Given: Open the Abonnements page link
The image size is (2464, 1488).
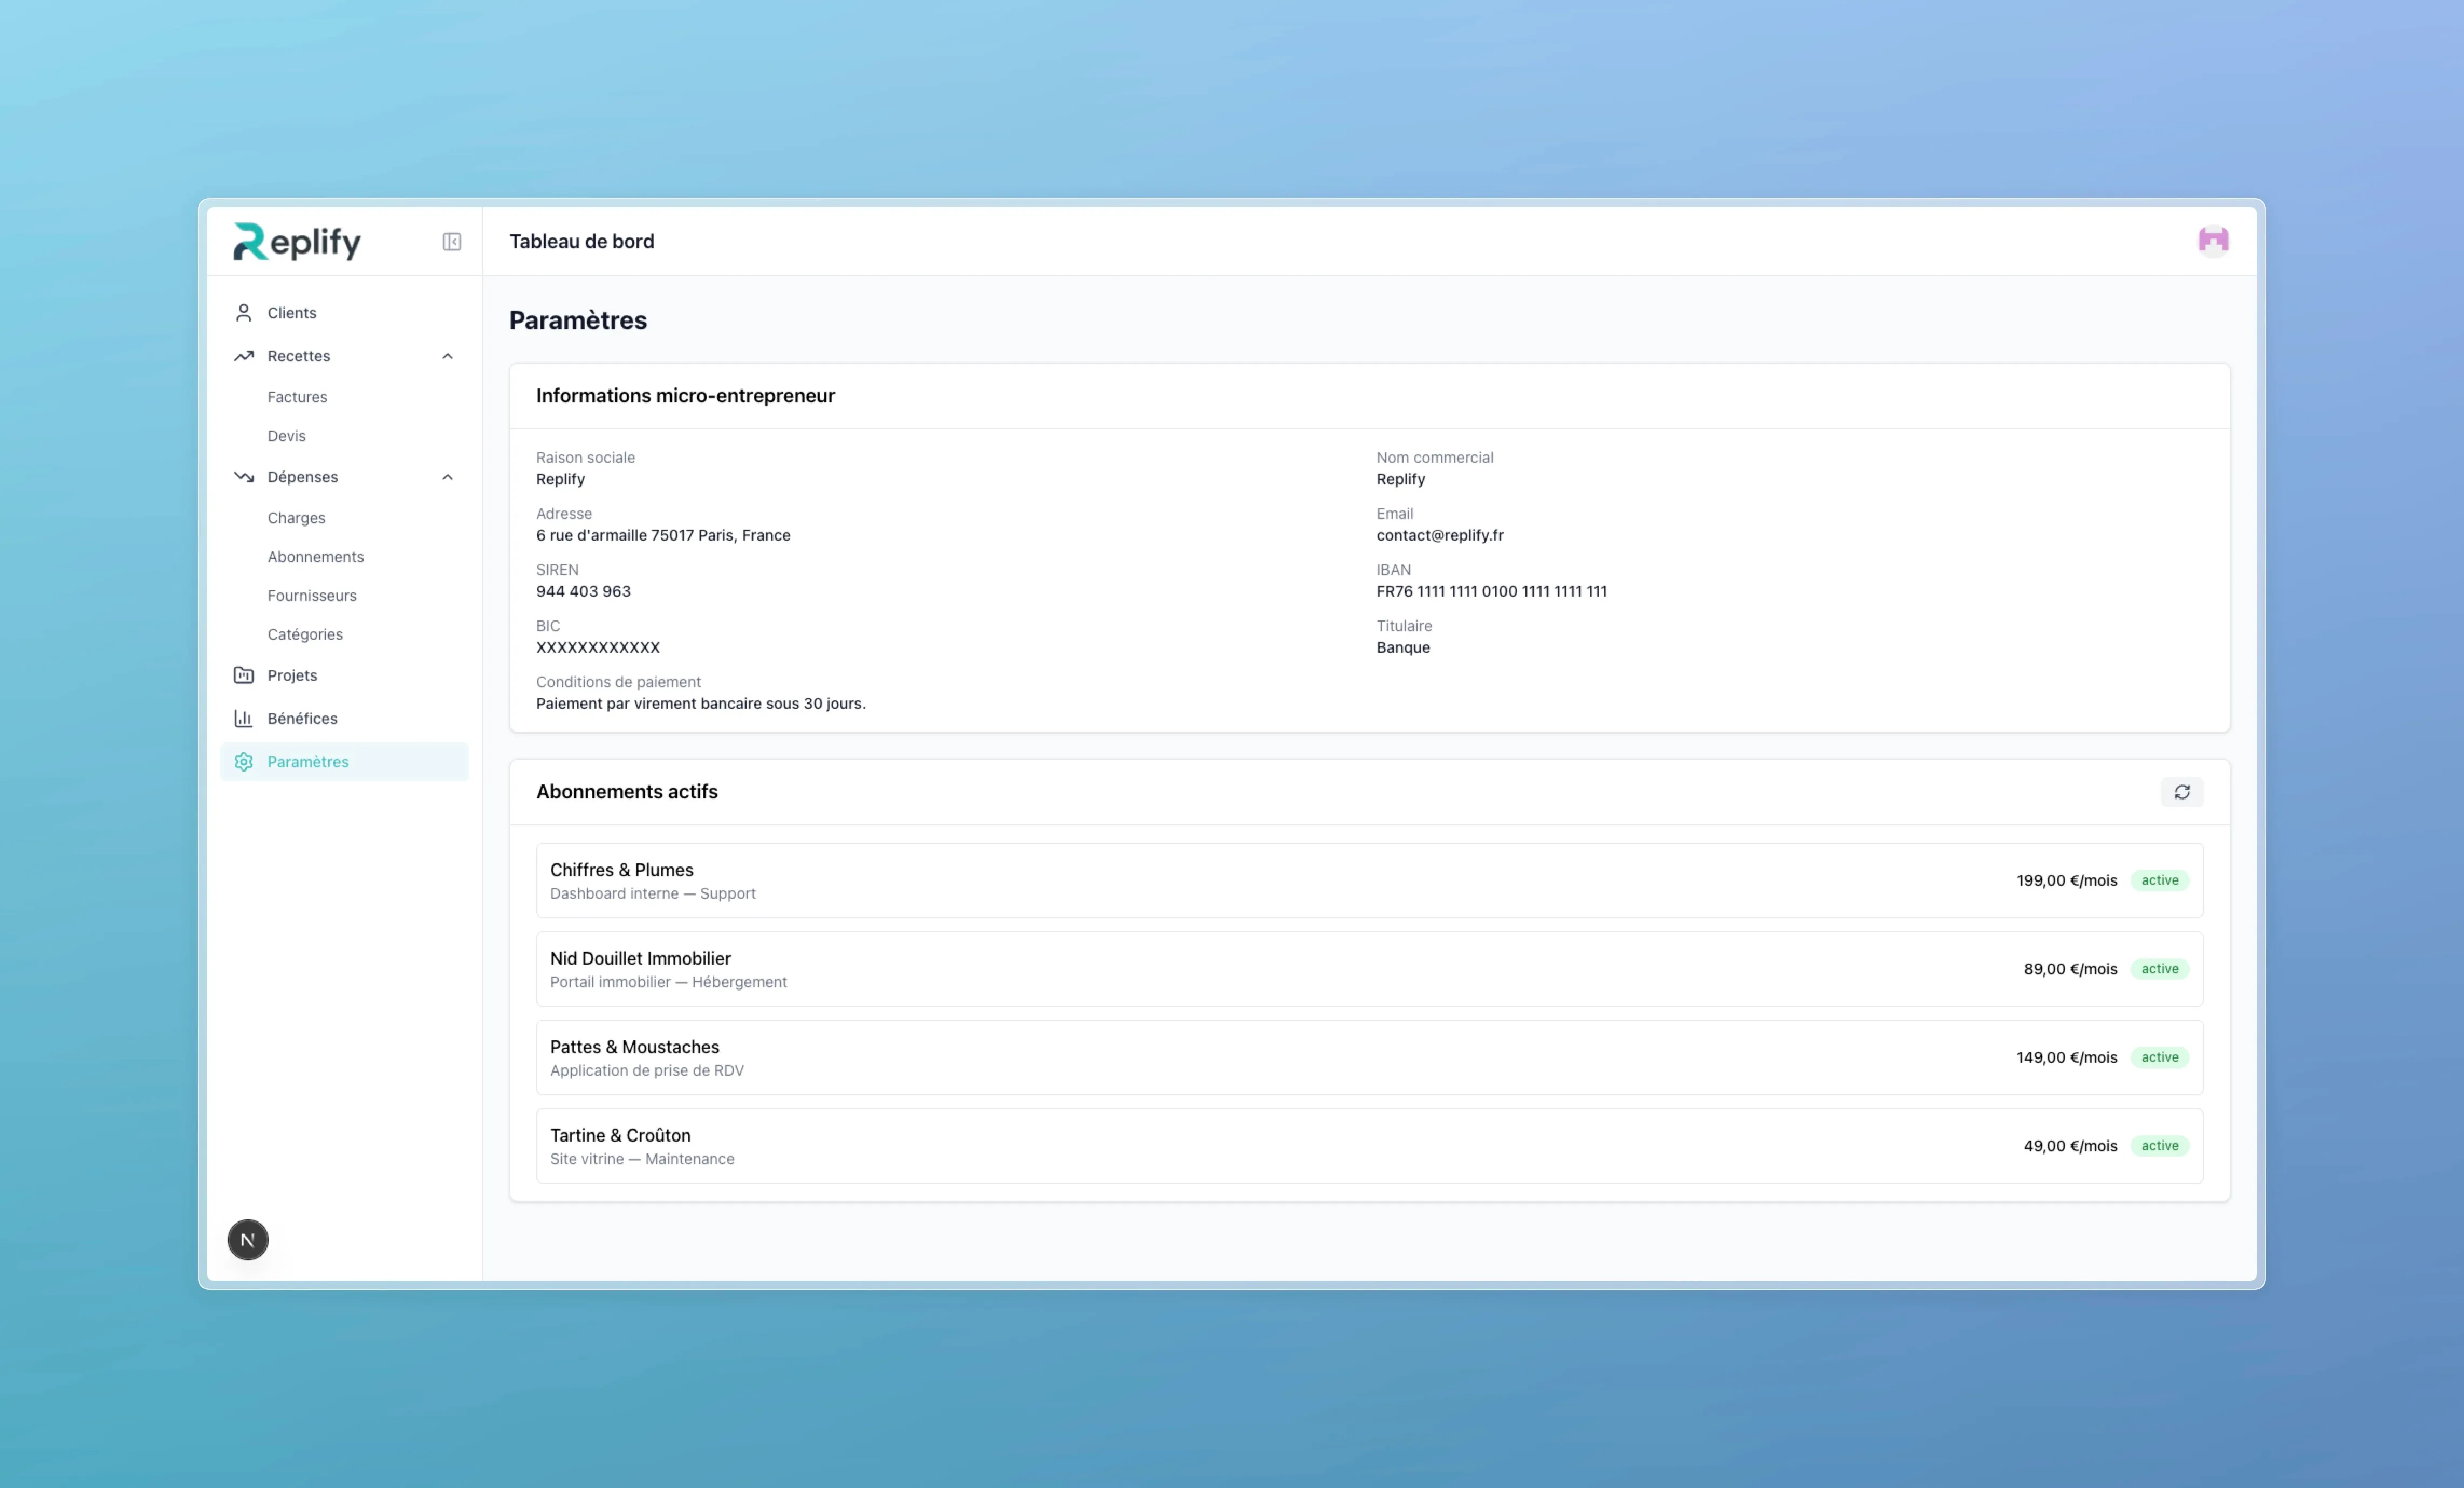Looking at the screenshot, I should tap(315, 556).
